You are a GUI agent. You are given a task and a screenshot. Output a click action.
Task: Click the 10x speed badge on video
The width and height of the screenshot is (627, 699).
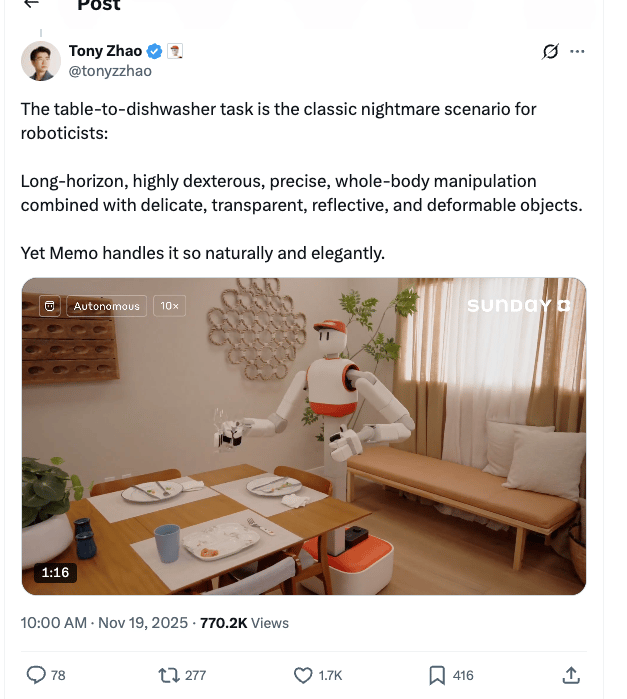(169, 306)
